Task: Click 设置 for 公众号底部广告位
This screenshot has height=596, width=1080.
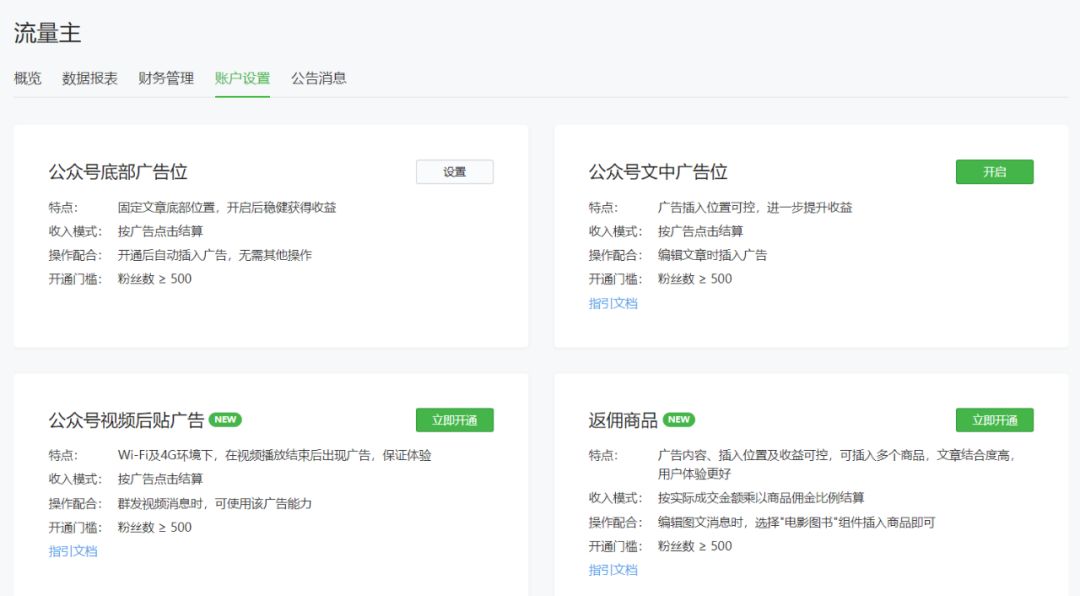Action: (454, 171)
